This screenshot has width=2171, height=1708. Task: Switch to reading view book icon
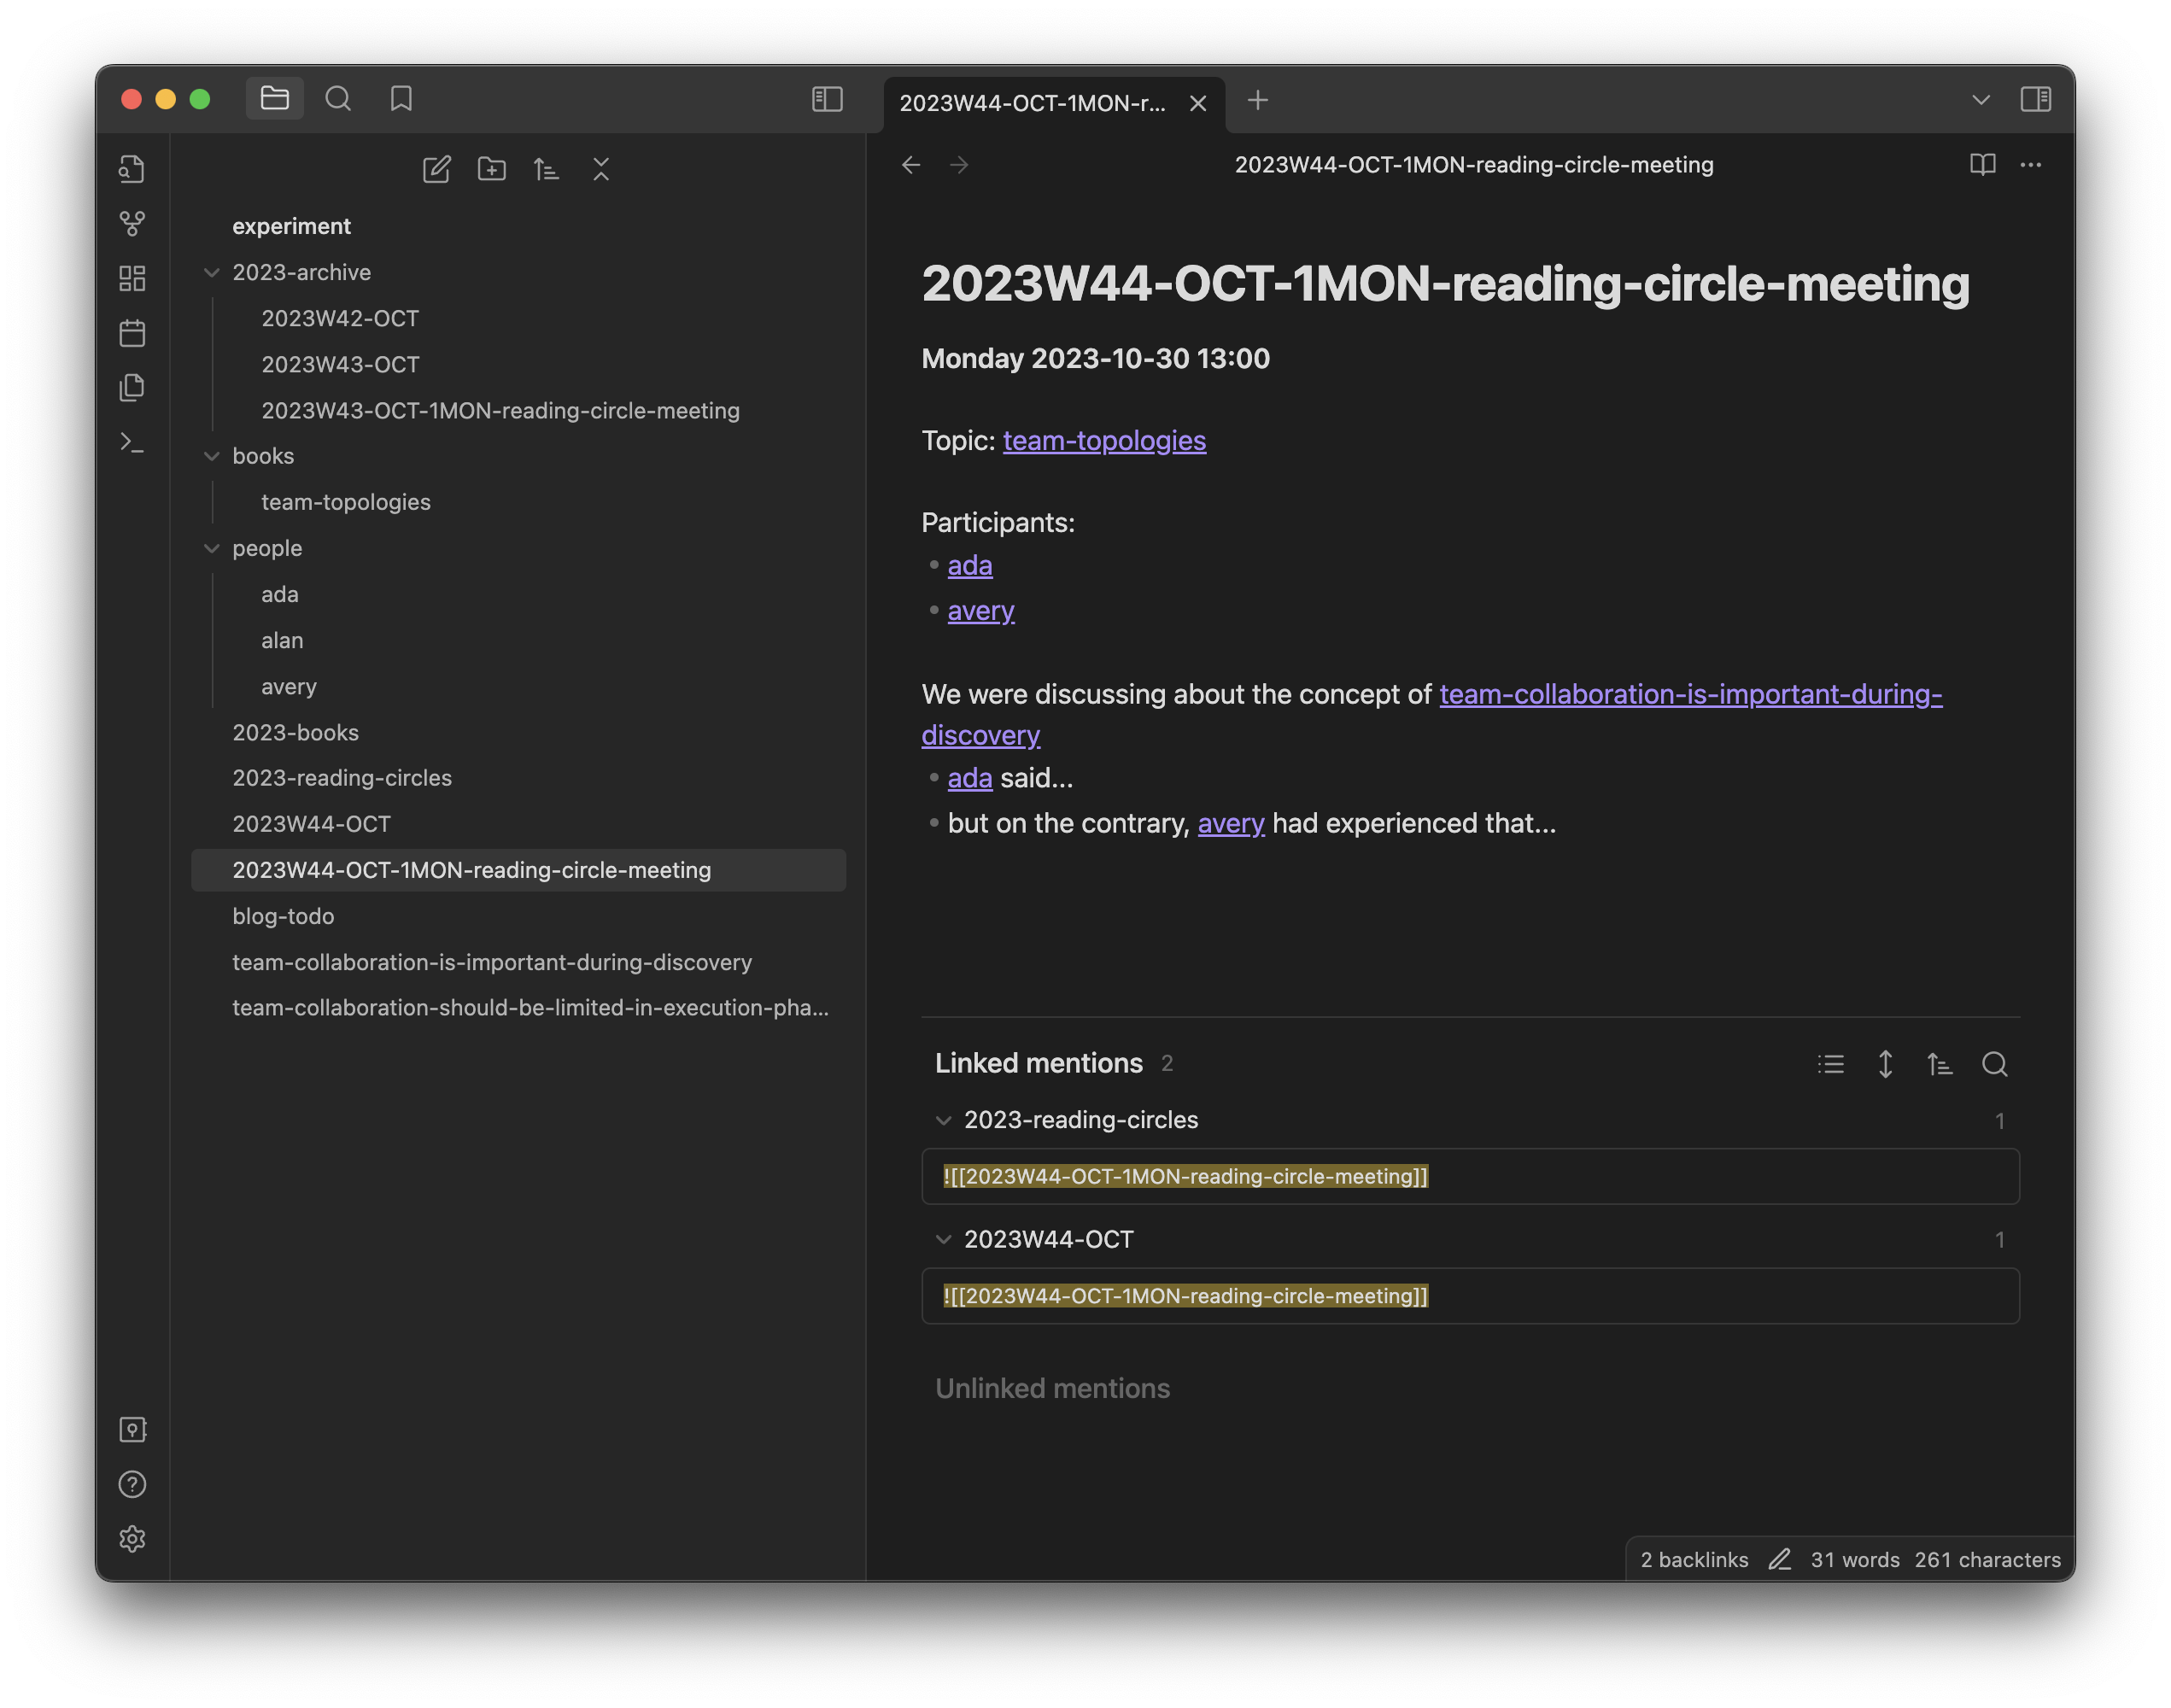point(1983,164)
